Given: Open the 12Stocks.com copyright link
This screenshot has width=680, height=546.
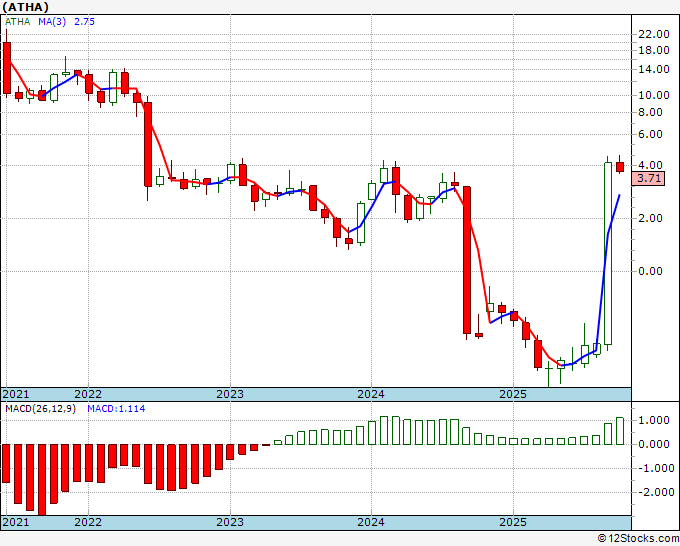Looking at the screenshot, I should click(638, 539).
